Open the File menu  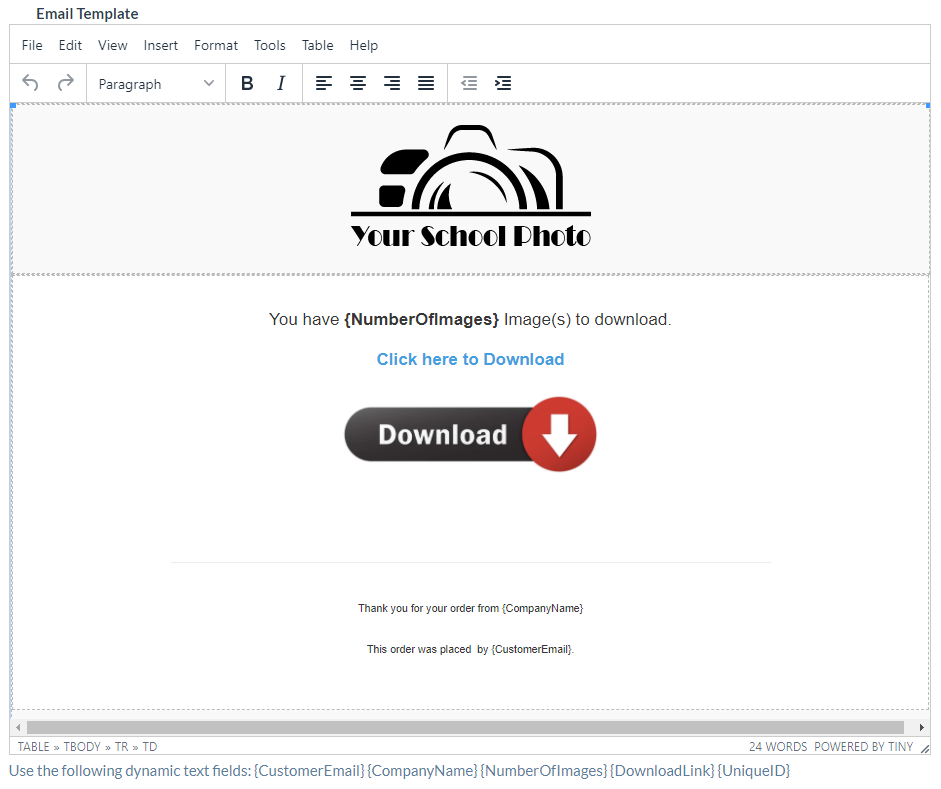[32, 45]
